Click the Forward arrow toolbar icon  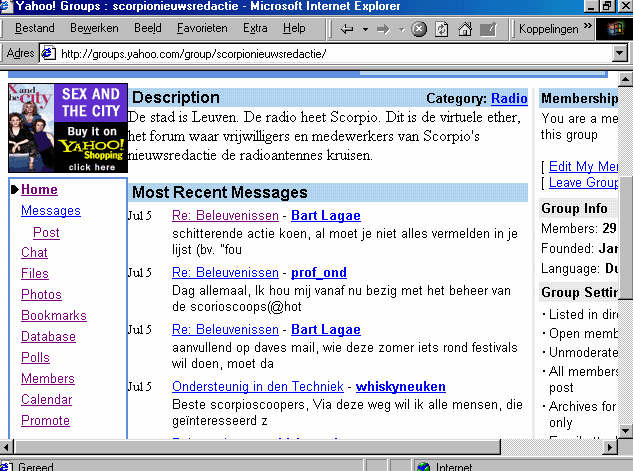[x=384, y=29]
